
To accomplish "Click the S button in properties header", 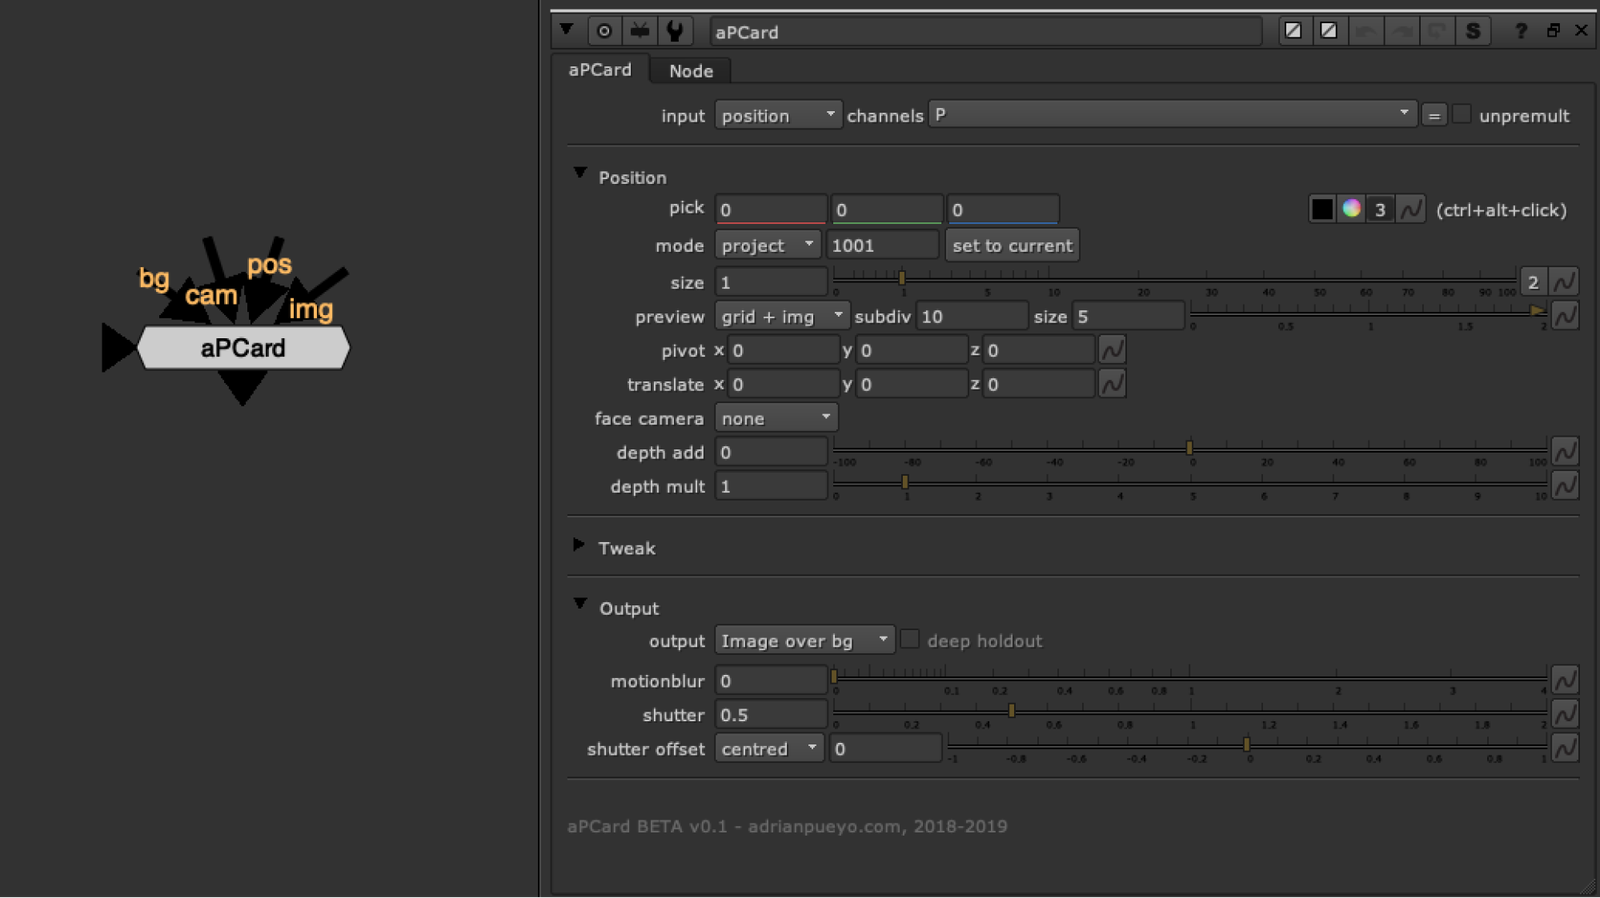I will point(1472,31).
